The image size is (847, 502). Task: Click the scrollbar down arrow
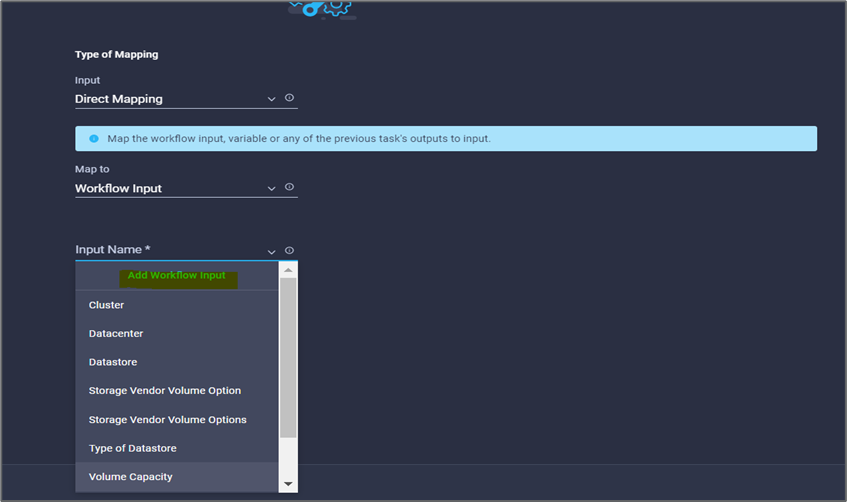click(x=288, y=484)
